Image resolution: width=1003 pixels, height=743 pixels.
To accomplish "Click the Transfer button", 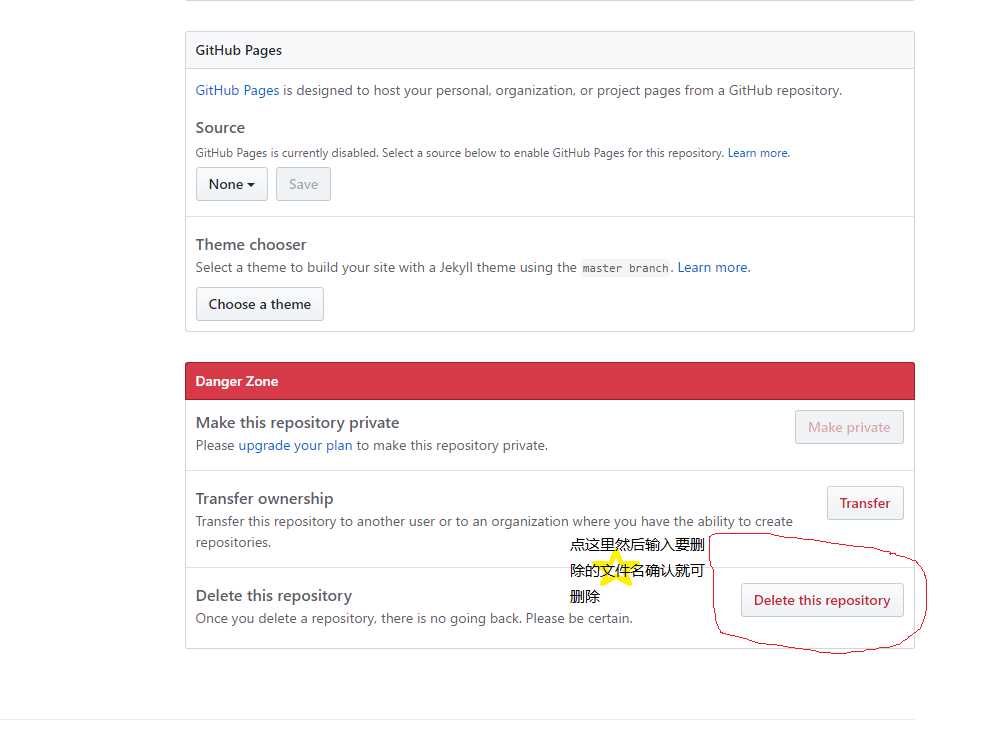I will pyautogui.click(x=865, y=503).
